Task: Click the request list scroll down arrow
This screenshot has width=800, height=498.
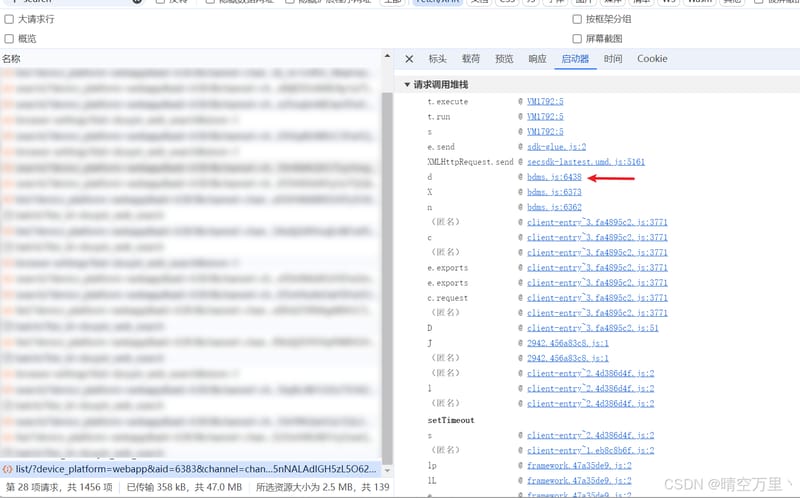Action: (x=387, y=470)
